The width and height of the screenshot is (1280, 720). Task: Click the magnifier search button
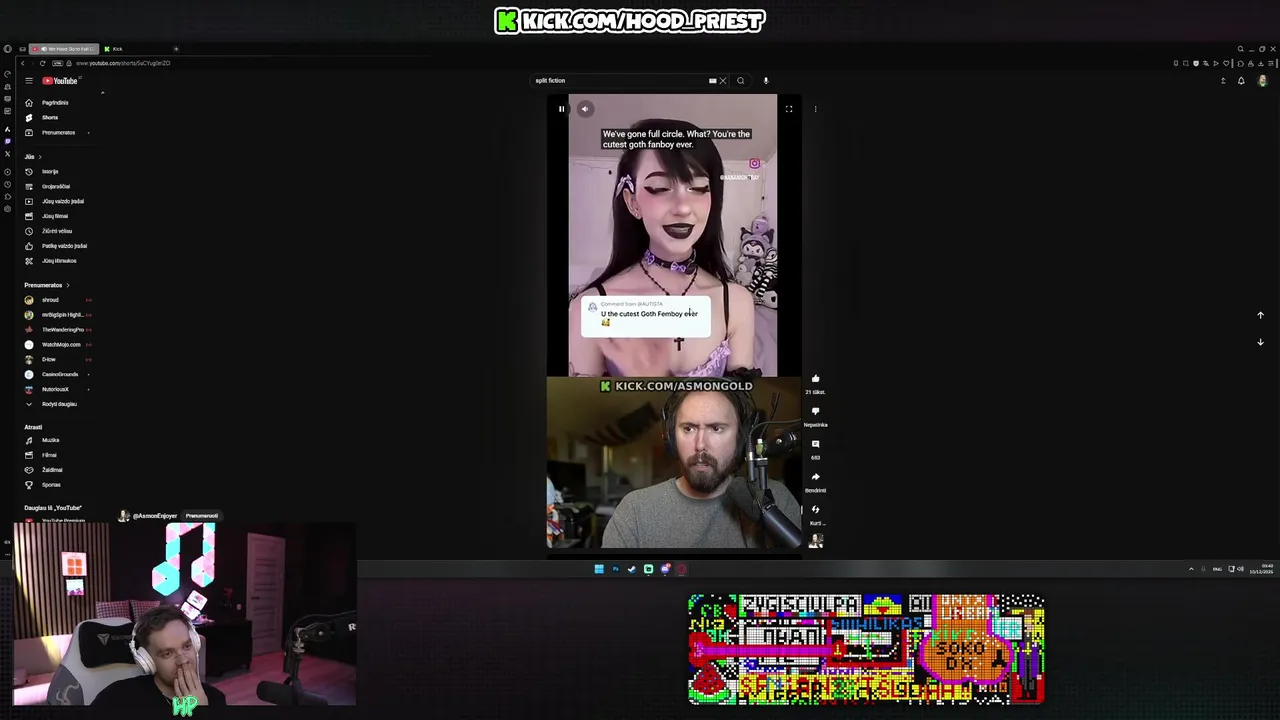click(x=740, y=81)
